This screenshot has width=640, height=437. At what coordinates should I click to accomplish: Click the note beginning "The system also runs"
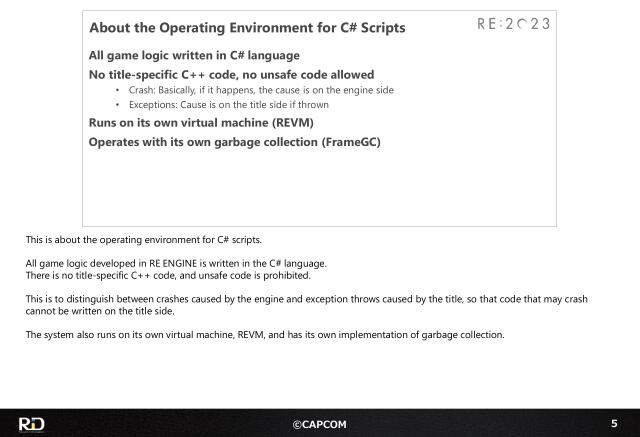coord(265,334)
